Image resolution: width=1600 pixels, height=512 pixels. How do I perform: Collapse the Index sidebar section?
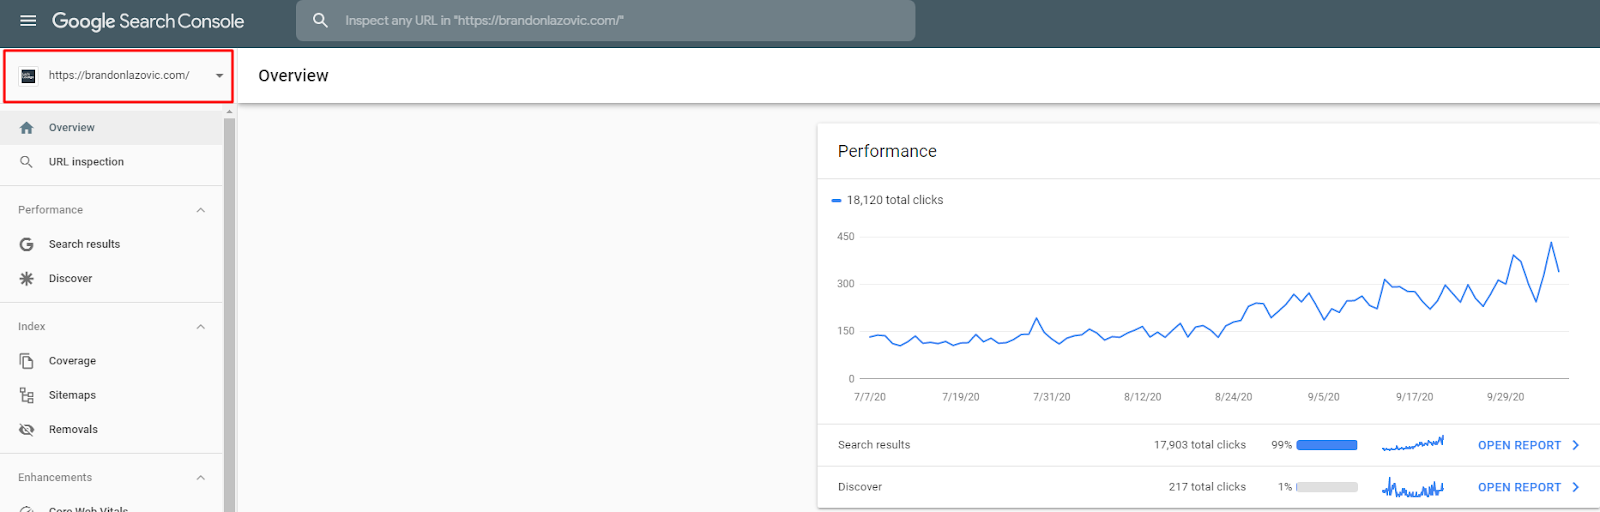click(x=200, y=327)
